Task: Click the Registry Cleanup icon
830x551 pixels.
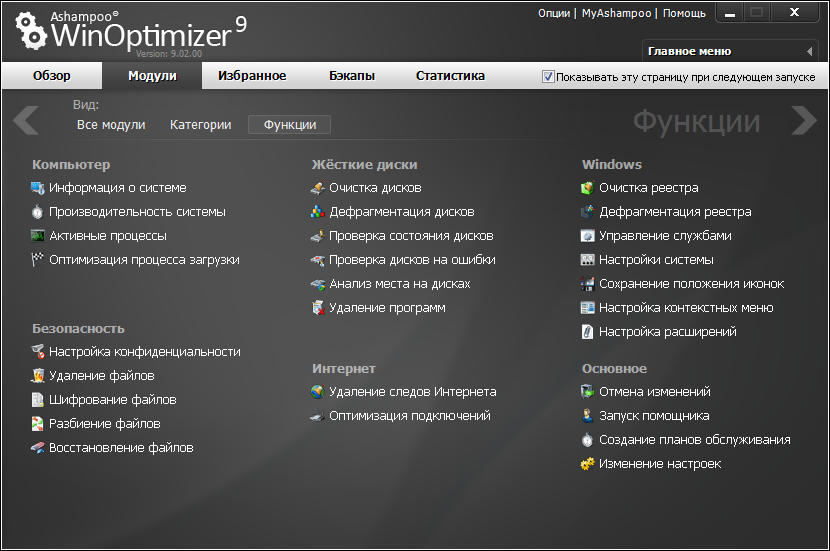Action: pyautogui.click(x=588, y=188)
